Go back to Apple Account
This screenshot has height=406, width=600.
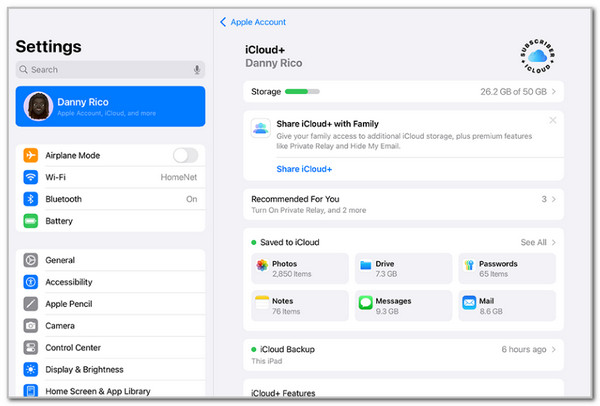click(254, 22)
